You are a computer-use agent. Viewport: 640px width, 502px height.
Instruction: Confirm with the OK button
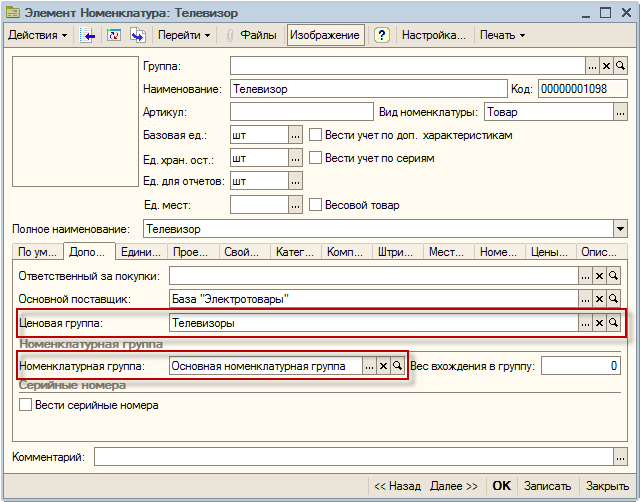tap(502, 486)
